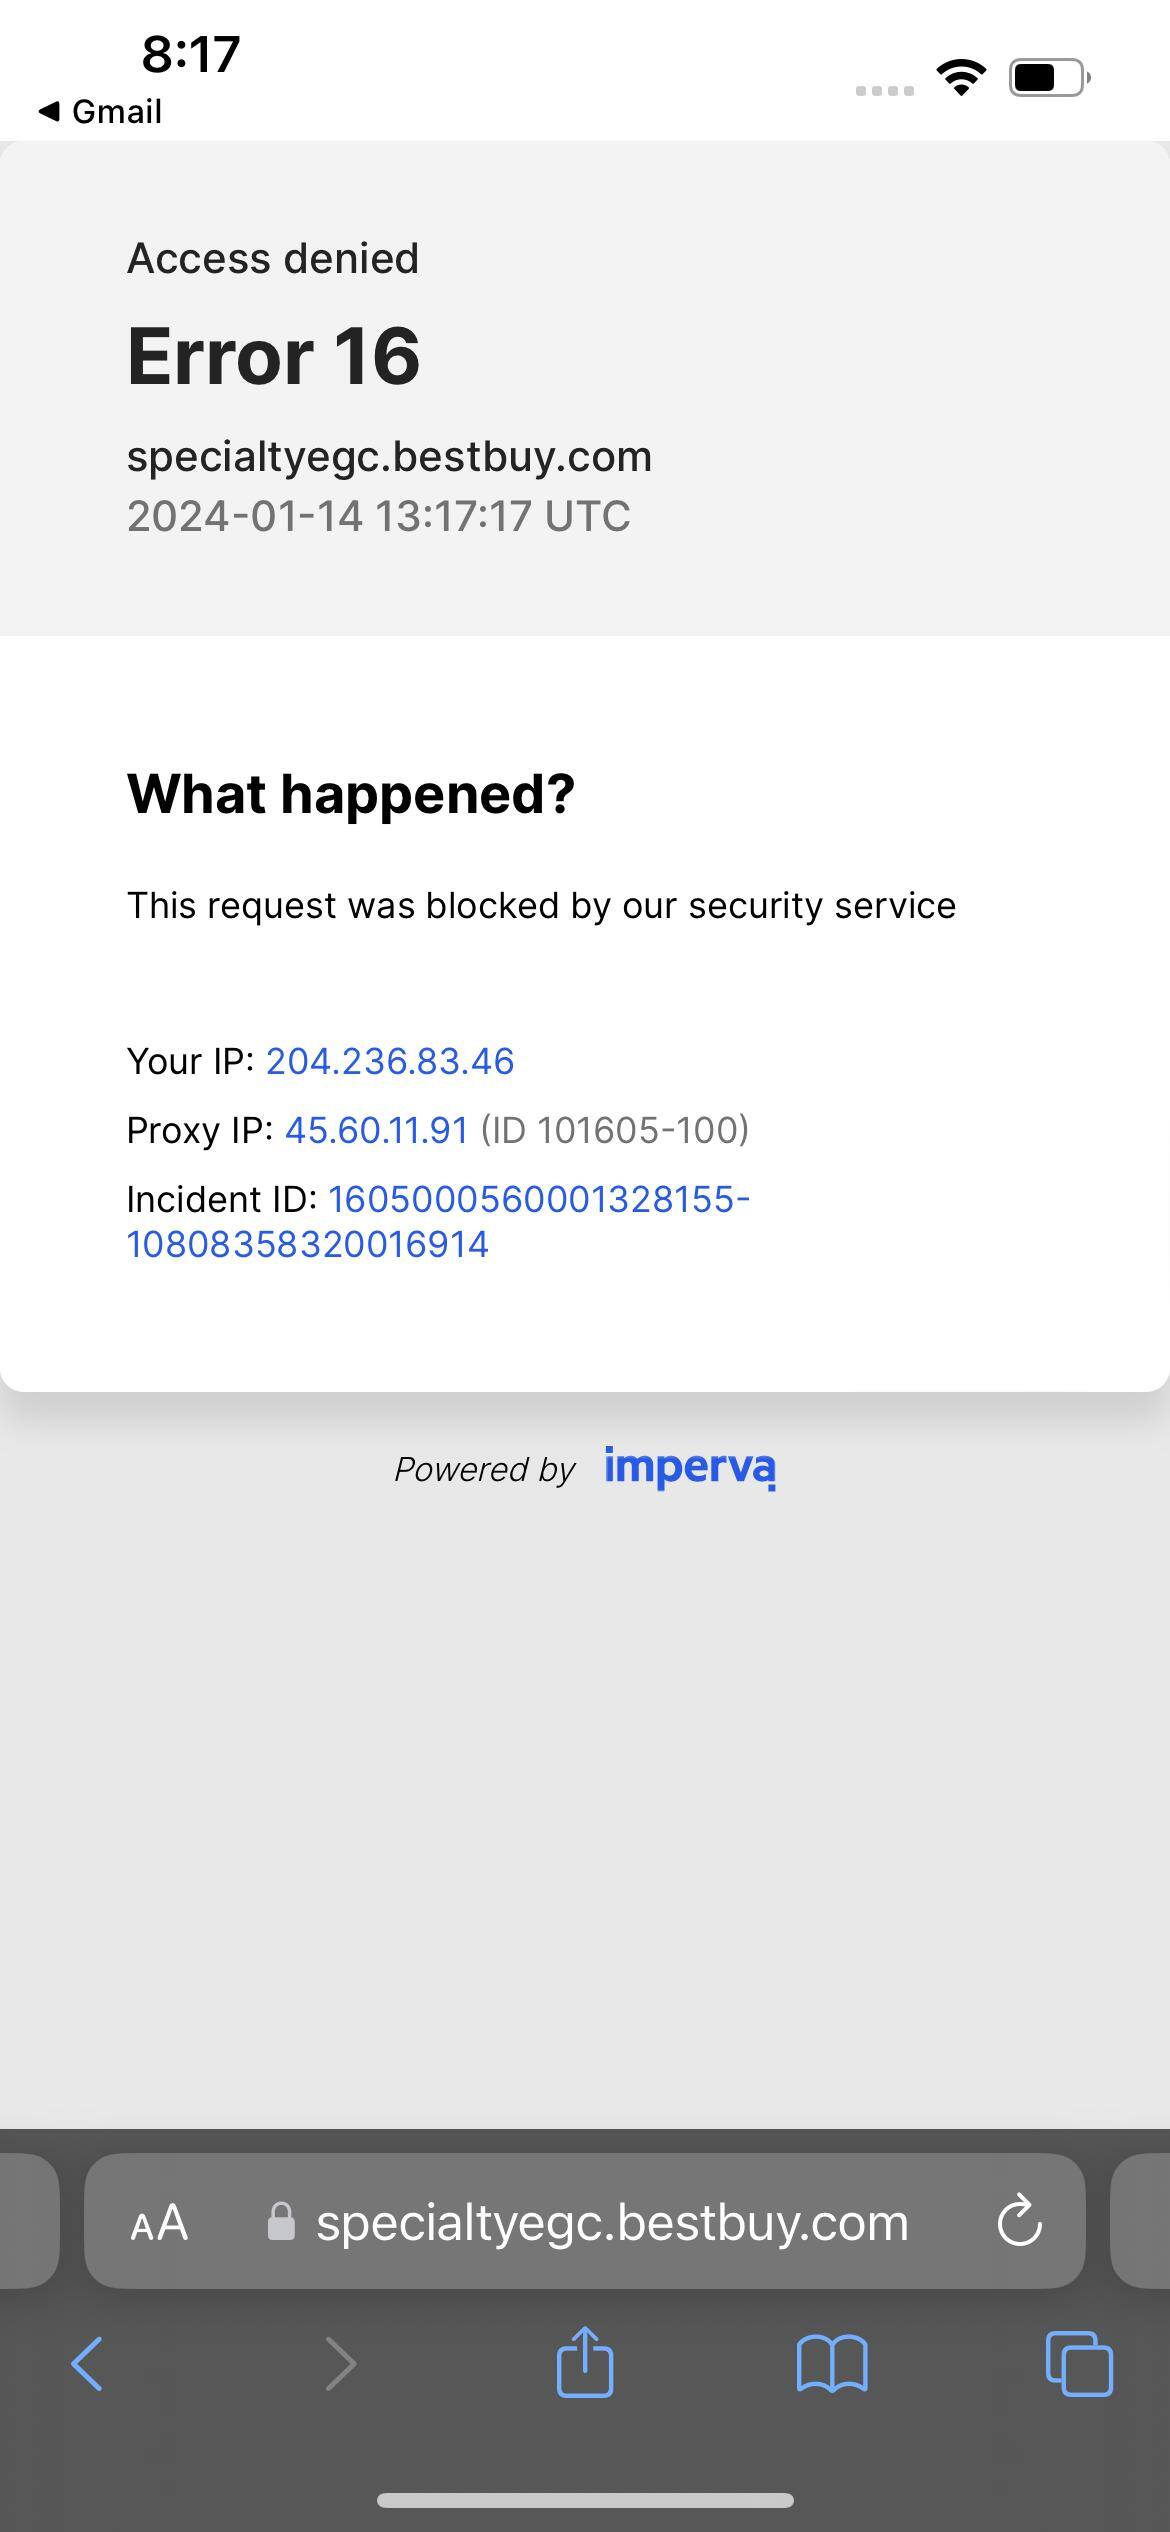1170x2532 pixels.
Task: Open the Bookmarks book icon
Action: tap(832, 2365)
